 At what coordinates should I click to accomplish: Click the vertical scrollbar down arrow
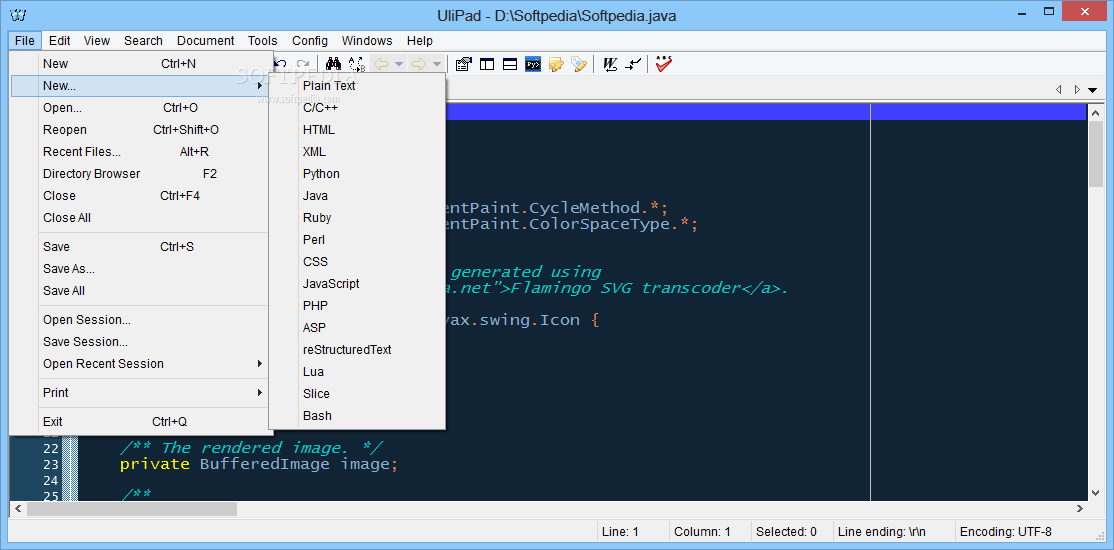pos(1095,492)
